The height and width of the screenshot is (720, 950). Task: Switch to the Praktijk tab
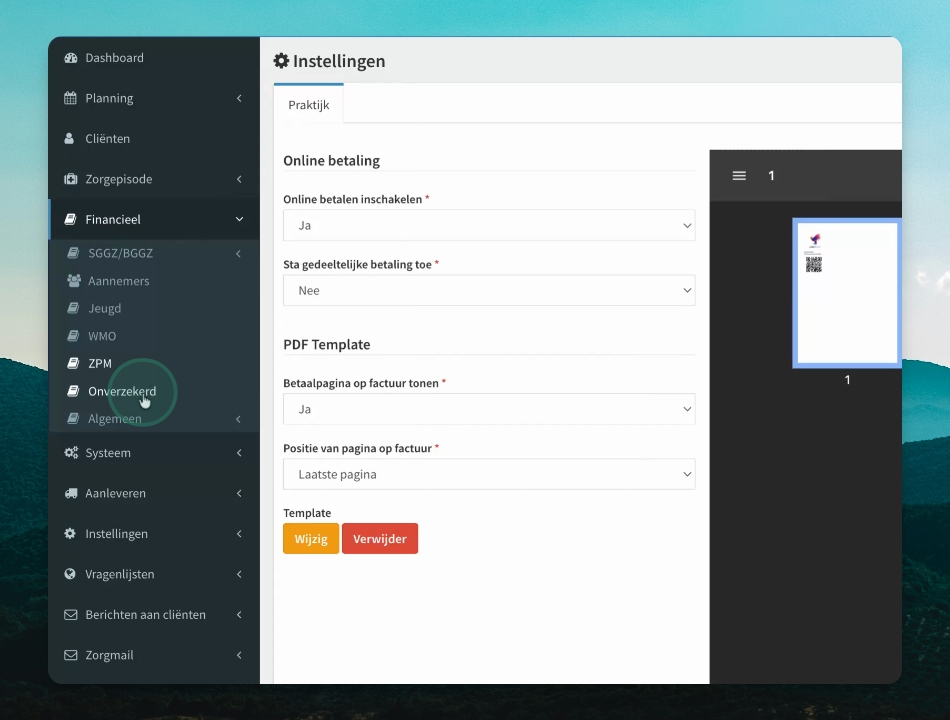tap(309, 105)
